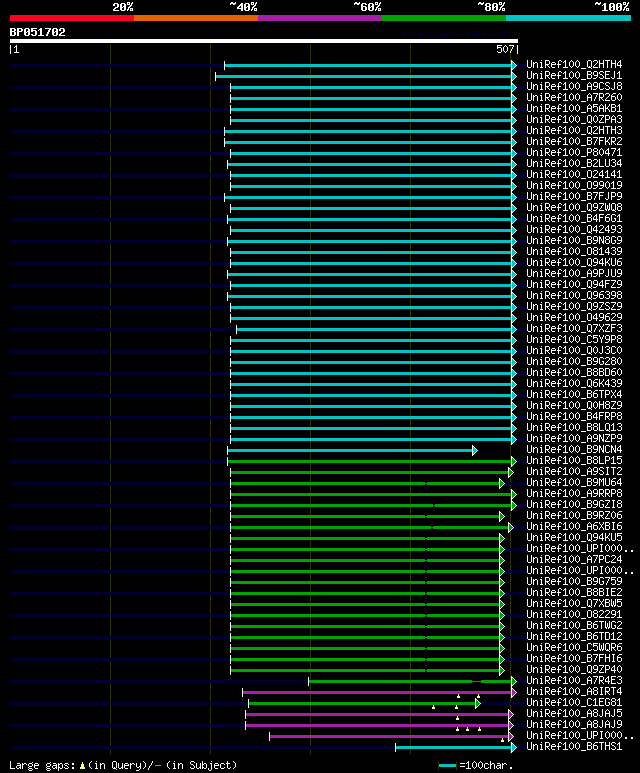Open hit UniRef100_B9N8G9
Image resolution: width=640 pixels, height=773 pixels.
pyautogui.click(x=574, y=241)
